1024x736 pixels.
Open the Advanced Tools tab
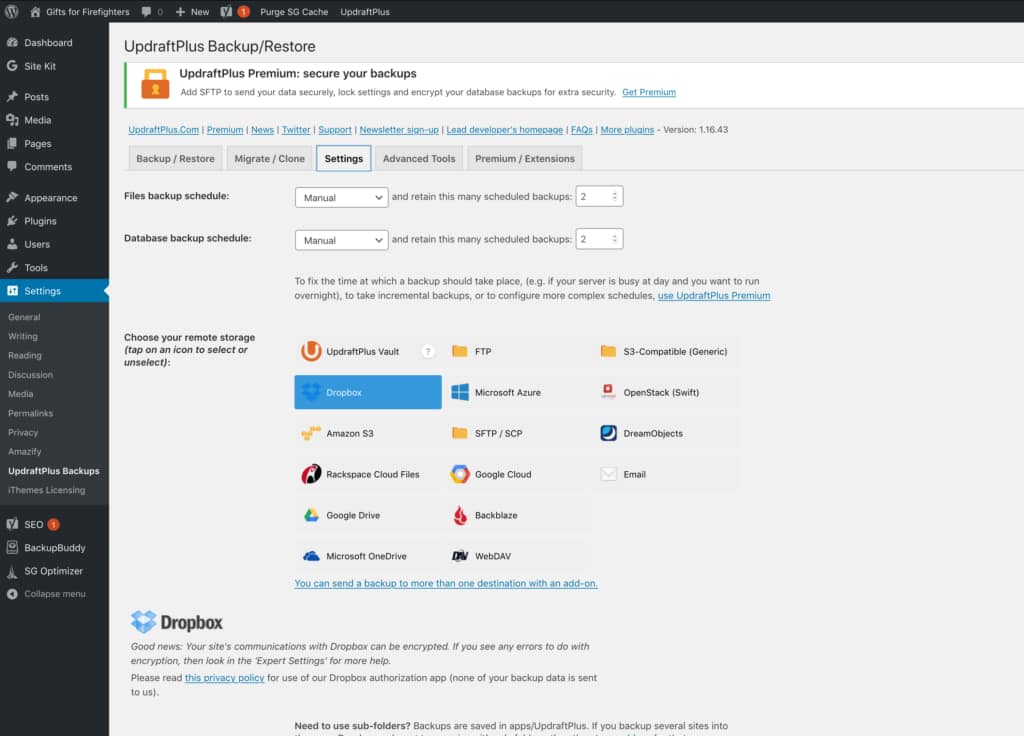click(x=418, y=157)
